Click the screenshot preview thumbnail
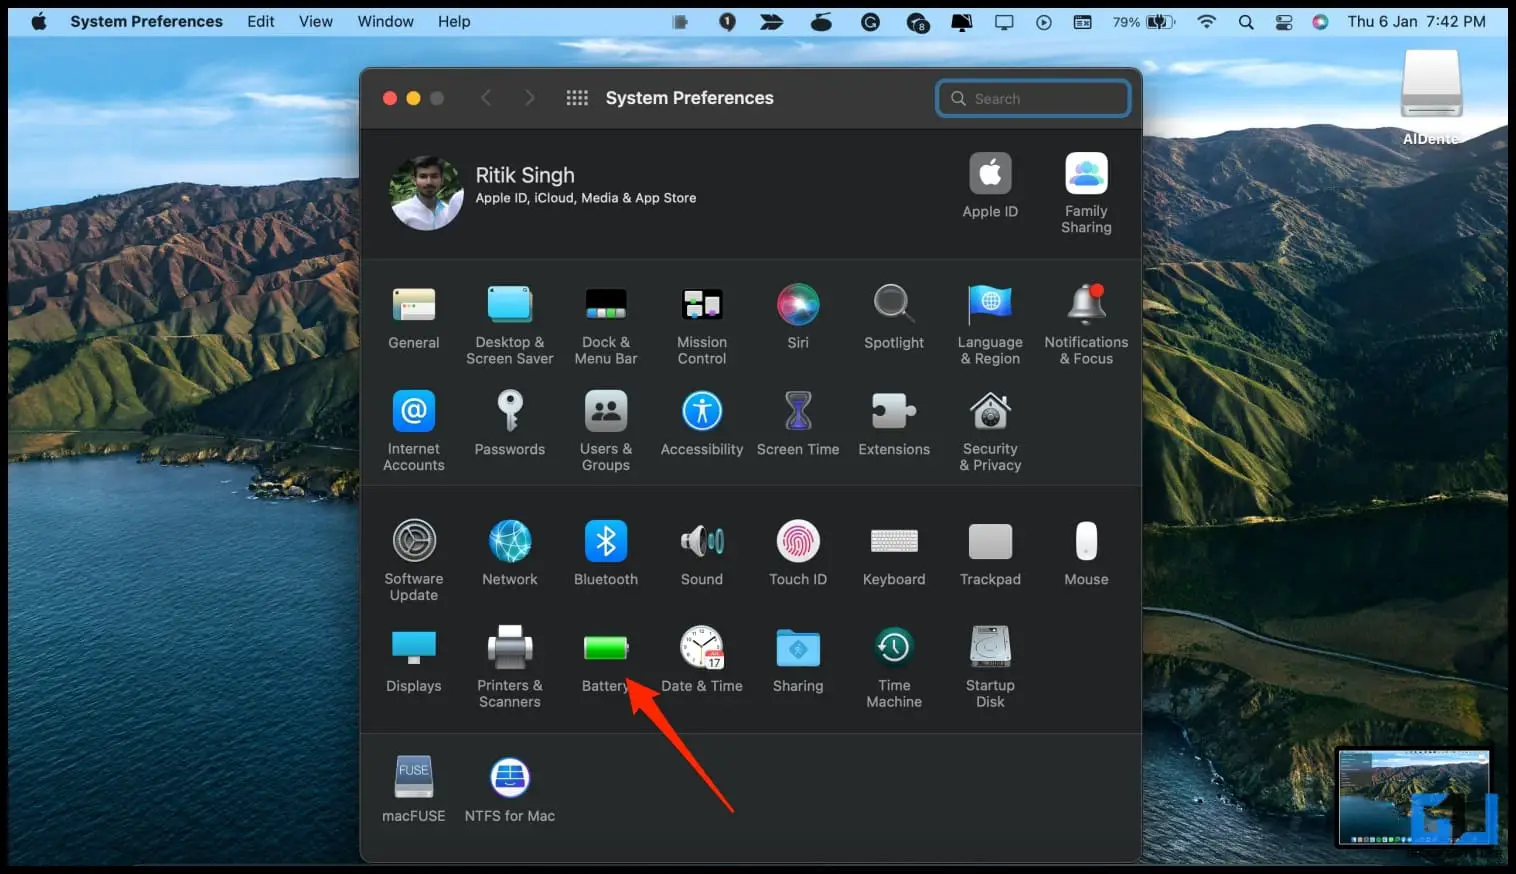Image resolution: width=1516 pixels, height=874 pixels. (x=1414, y=797)
